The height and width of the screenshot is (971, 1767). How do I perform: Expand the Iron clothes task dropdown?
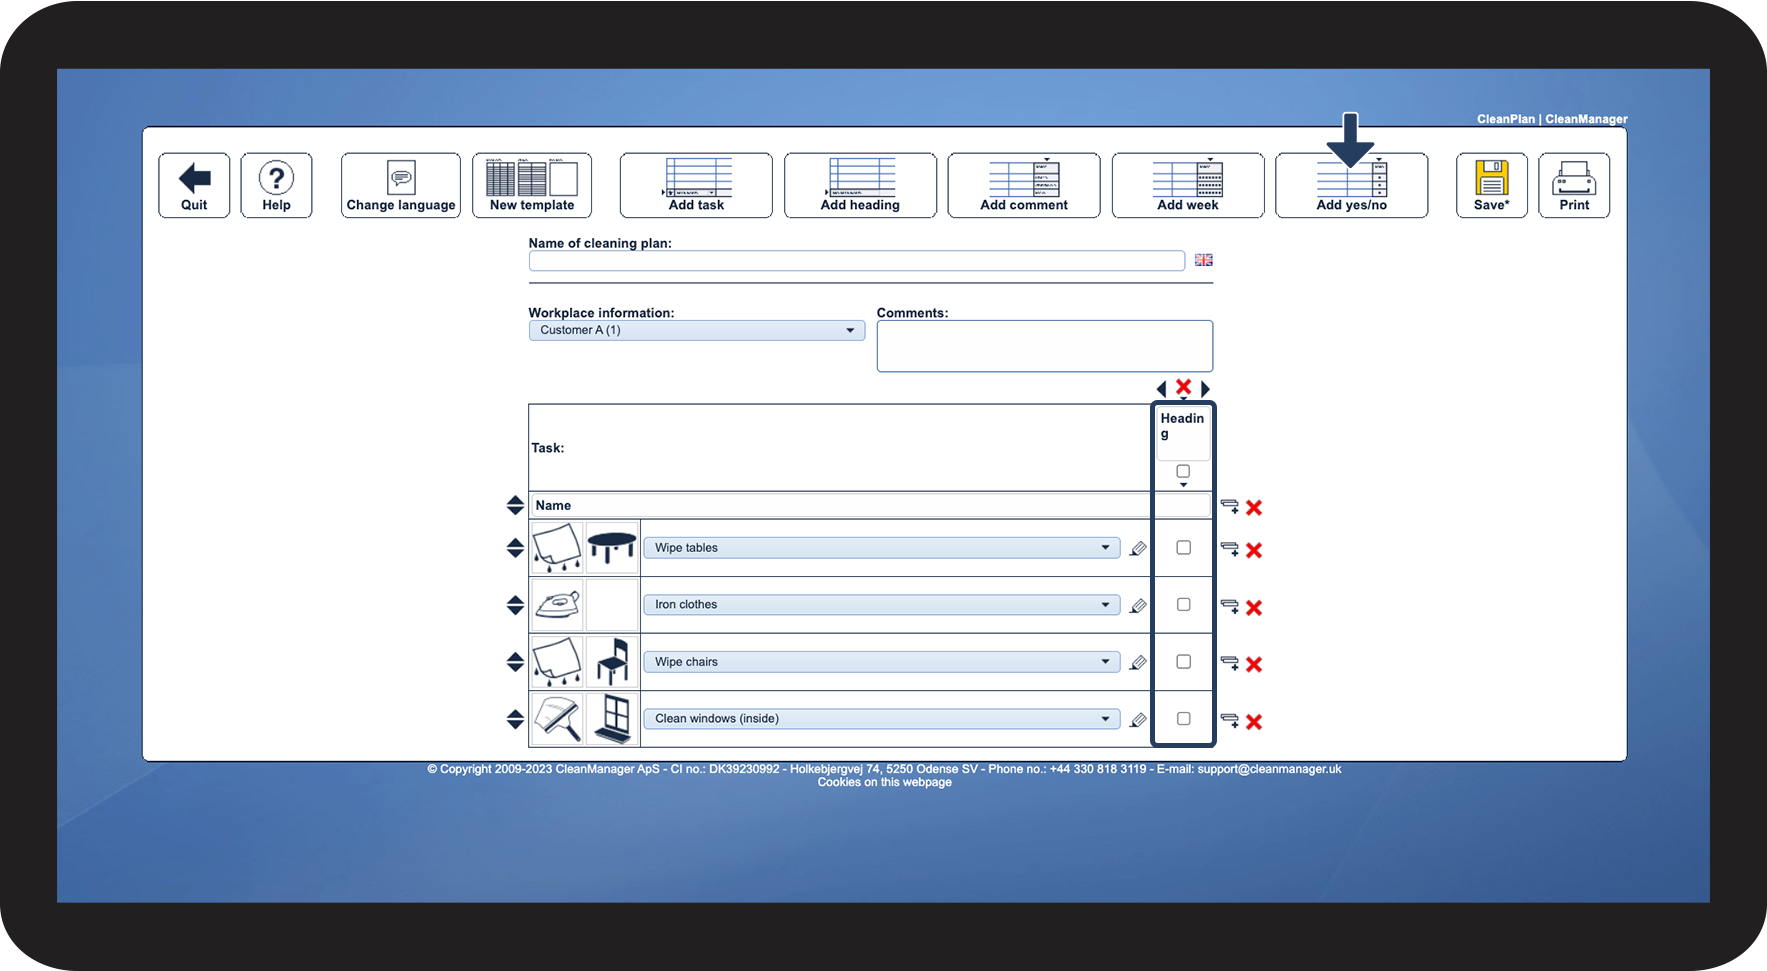(881, 605)
